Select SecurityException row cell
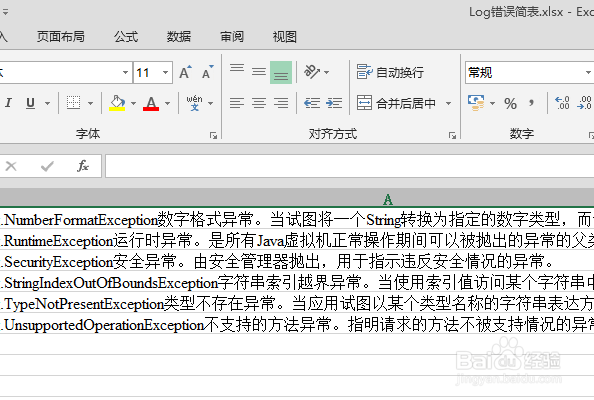 297,261
